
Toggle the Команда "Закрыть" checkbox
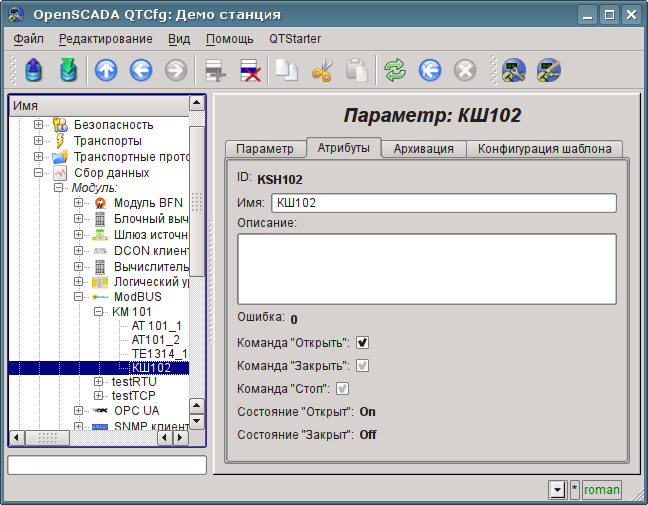(362, 366)
